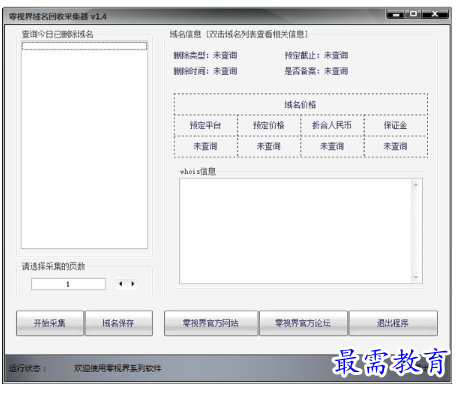The width and height of the screenshot is (456, 393).
Task: Click the 退出程序 button
Action: pyautogui.click(x=393, y=323)
